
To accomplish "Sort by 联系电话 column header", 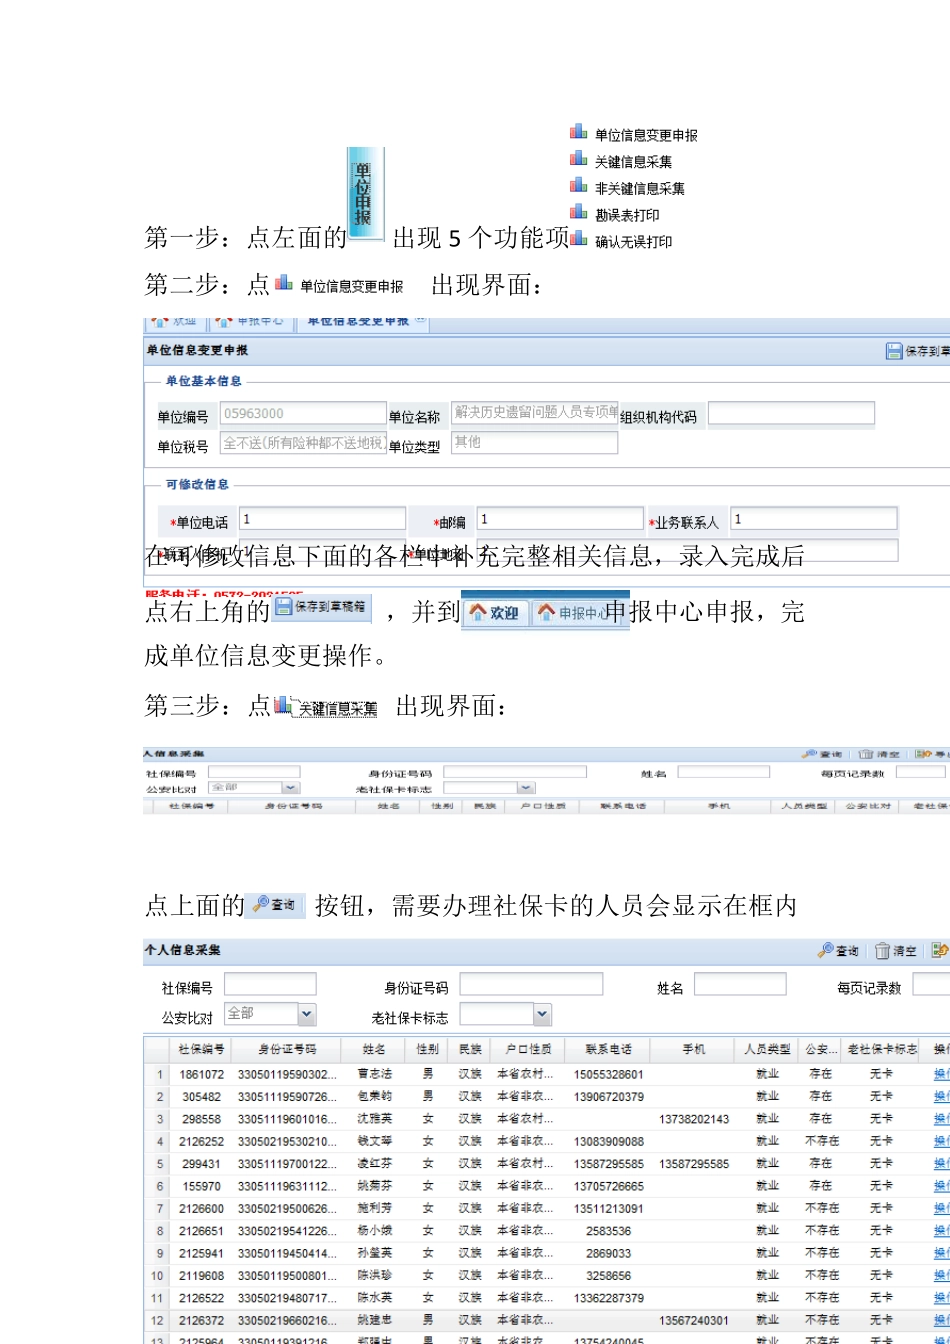I will (608, 1049).
